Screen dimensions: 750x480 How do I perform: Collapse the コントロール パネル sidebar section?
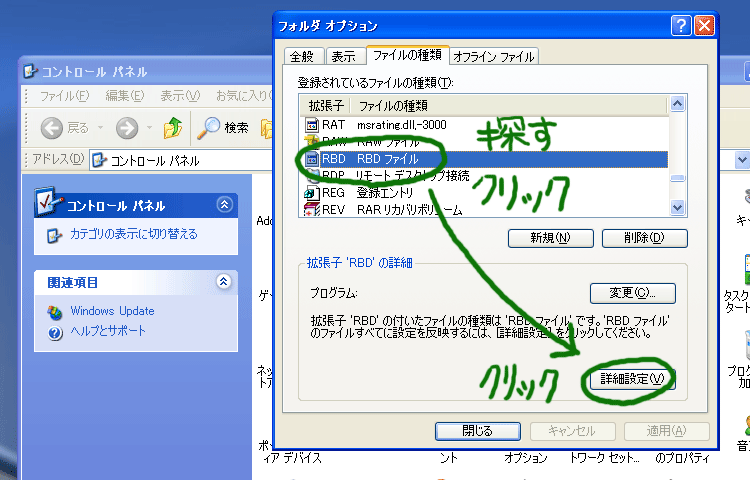(224, 205)
